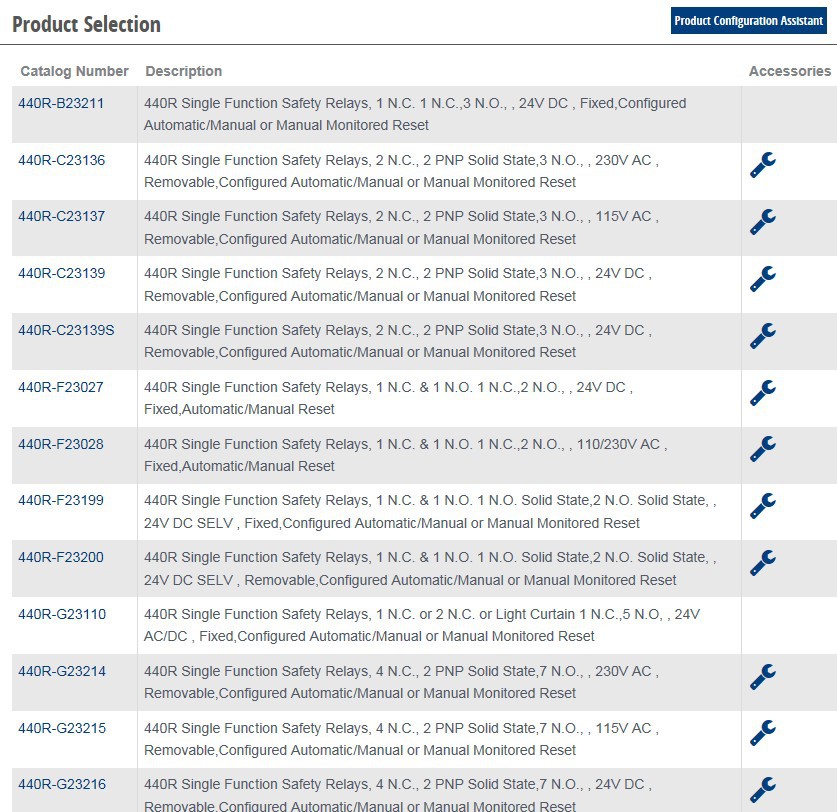The height and width of the screenshot is (812, 837).
Task: Click the 440R-F23028 accessories wrench
Action: pyautogui.click(x=763, y=449)
